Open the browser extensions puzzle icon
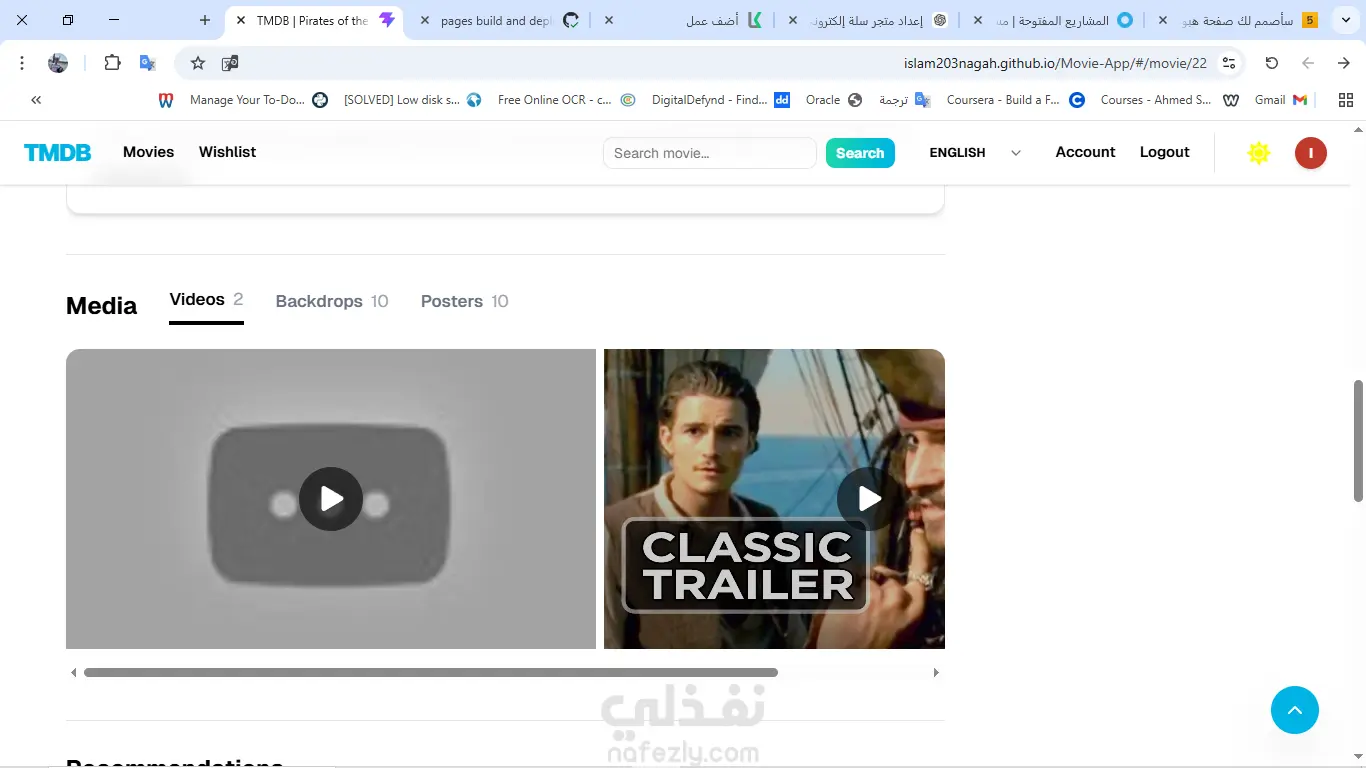The height and width of the screenshot is (768, 1366). coord(112,63)
